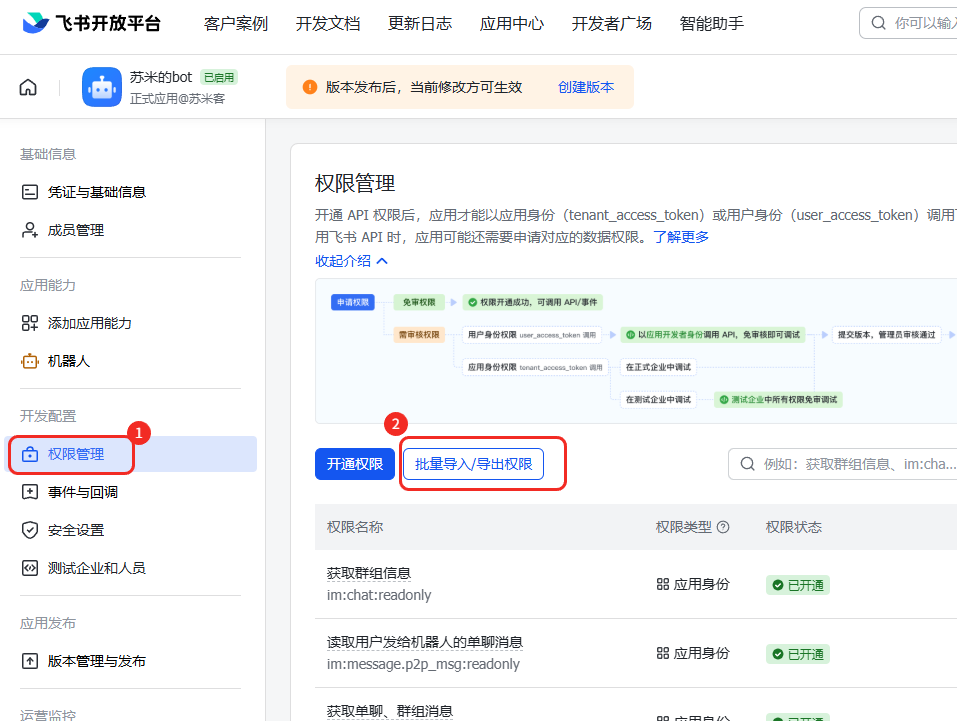Click the 飞书开放平台 logo

(92, 23)
